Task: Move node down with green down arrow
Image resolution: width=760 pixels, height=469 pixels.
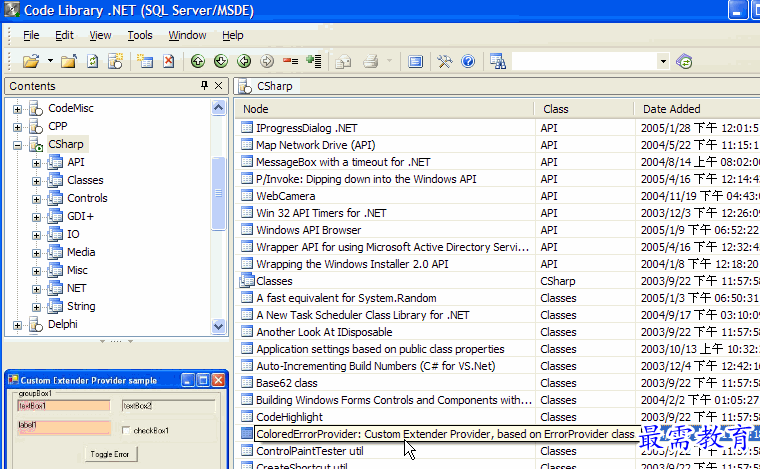Action: [x=221, y=61]
